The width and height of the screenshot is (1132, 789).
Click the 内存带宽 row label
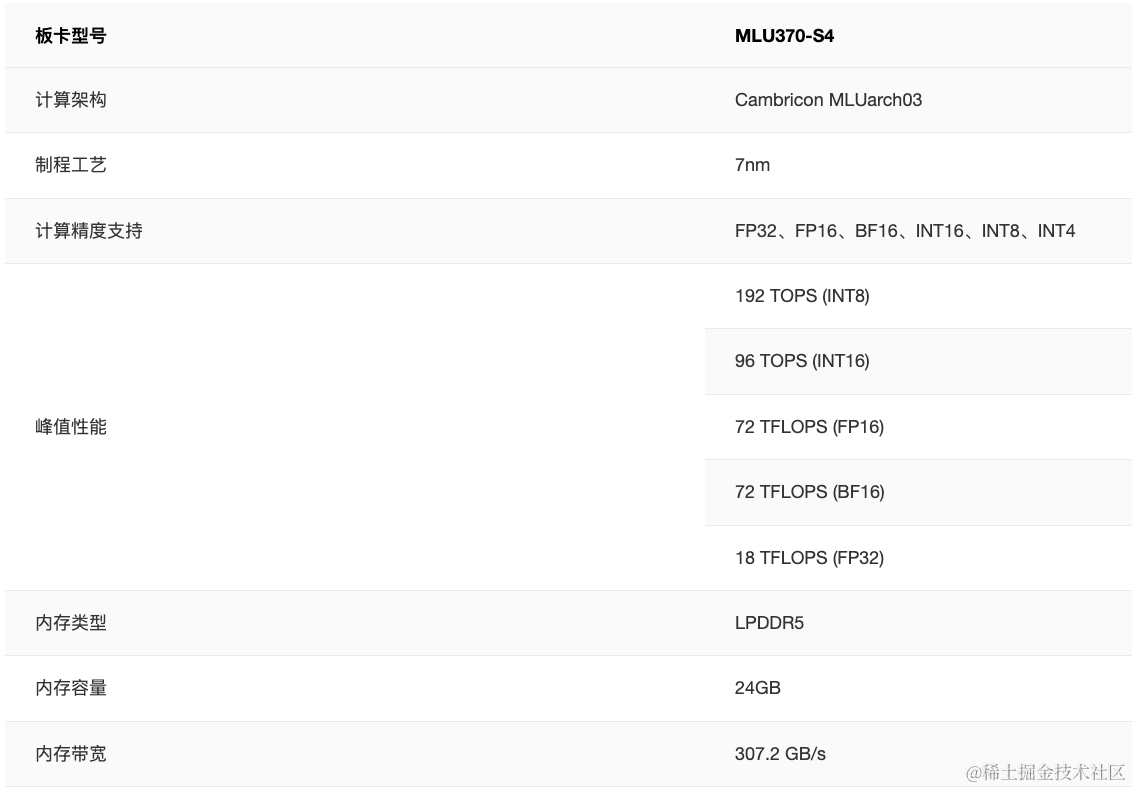[x=70, y=754]
